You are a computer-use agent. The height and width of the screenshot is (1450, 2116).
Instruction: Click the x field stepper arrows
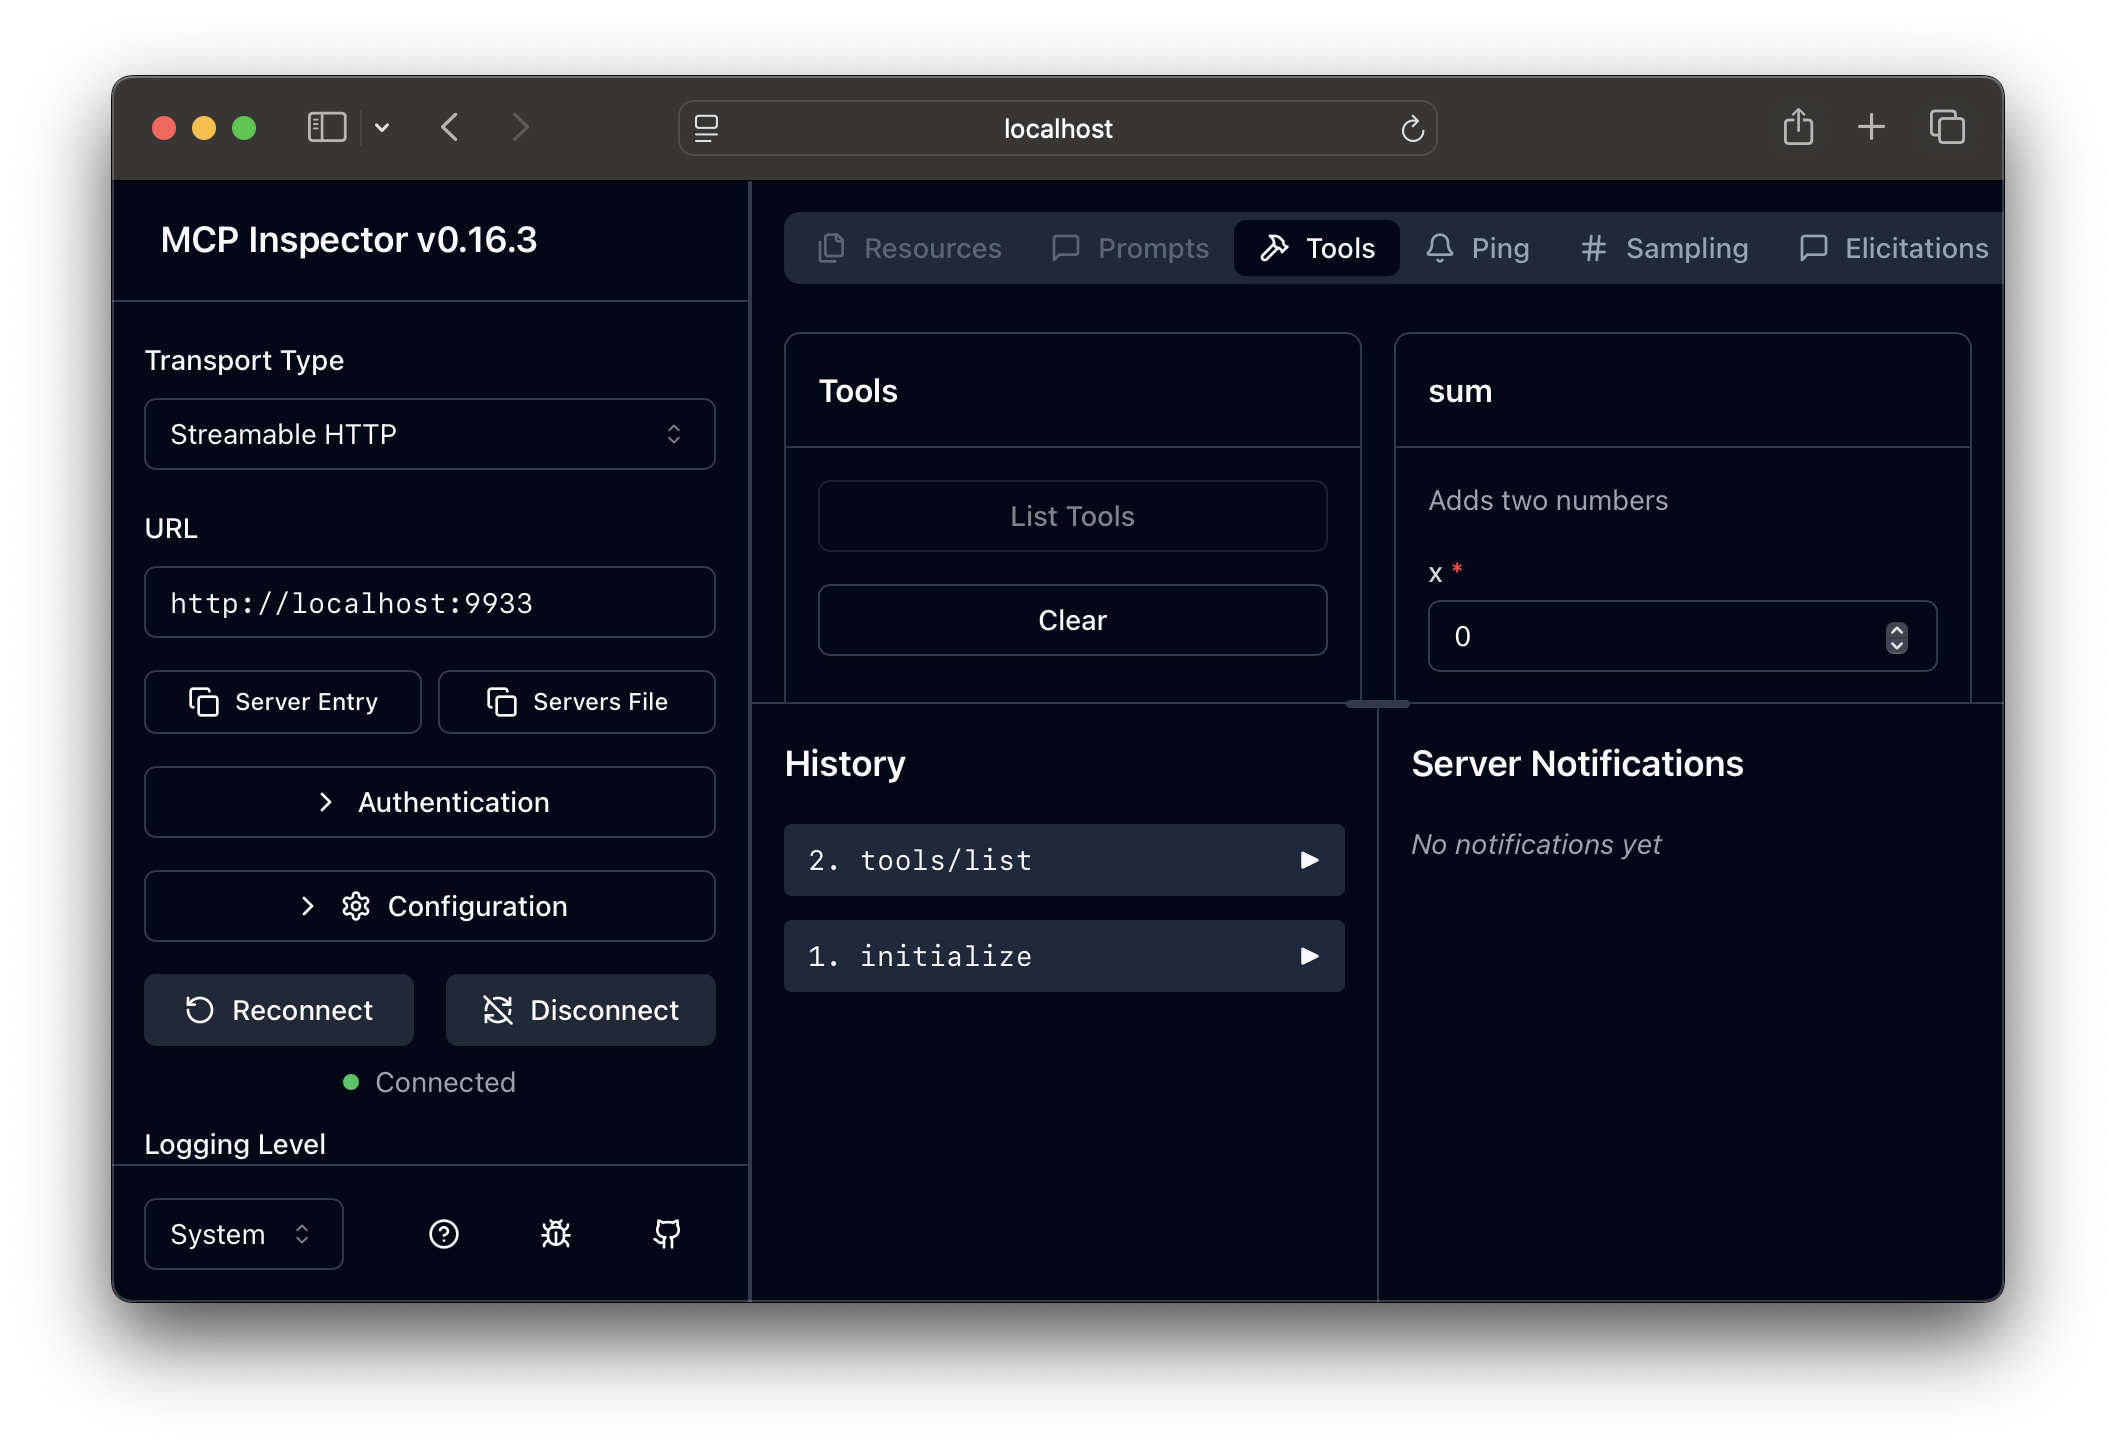(x=1897, y=637)
